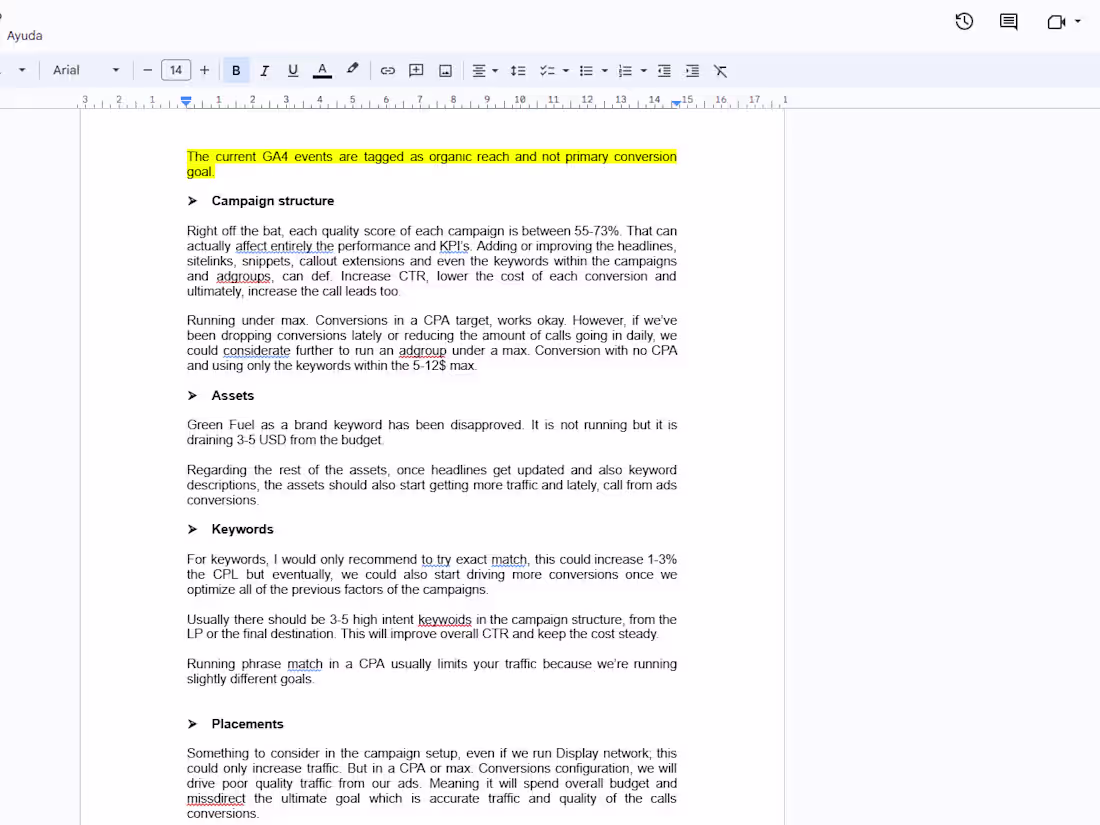Screen dimensions: 1100x825
Task: Insert a bulleted list
Action: [x=586, y=70]
